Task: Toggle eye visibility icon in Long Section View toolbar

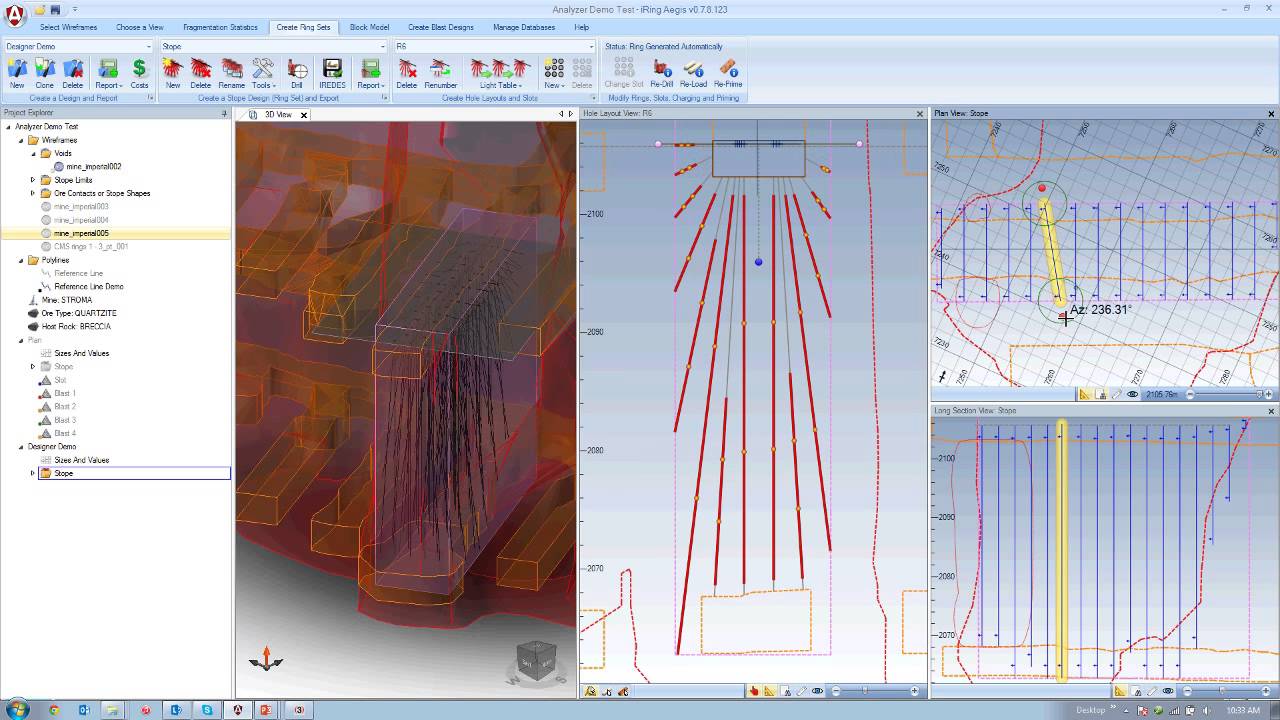Action: coord(1168,691)
